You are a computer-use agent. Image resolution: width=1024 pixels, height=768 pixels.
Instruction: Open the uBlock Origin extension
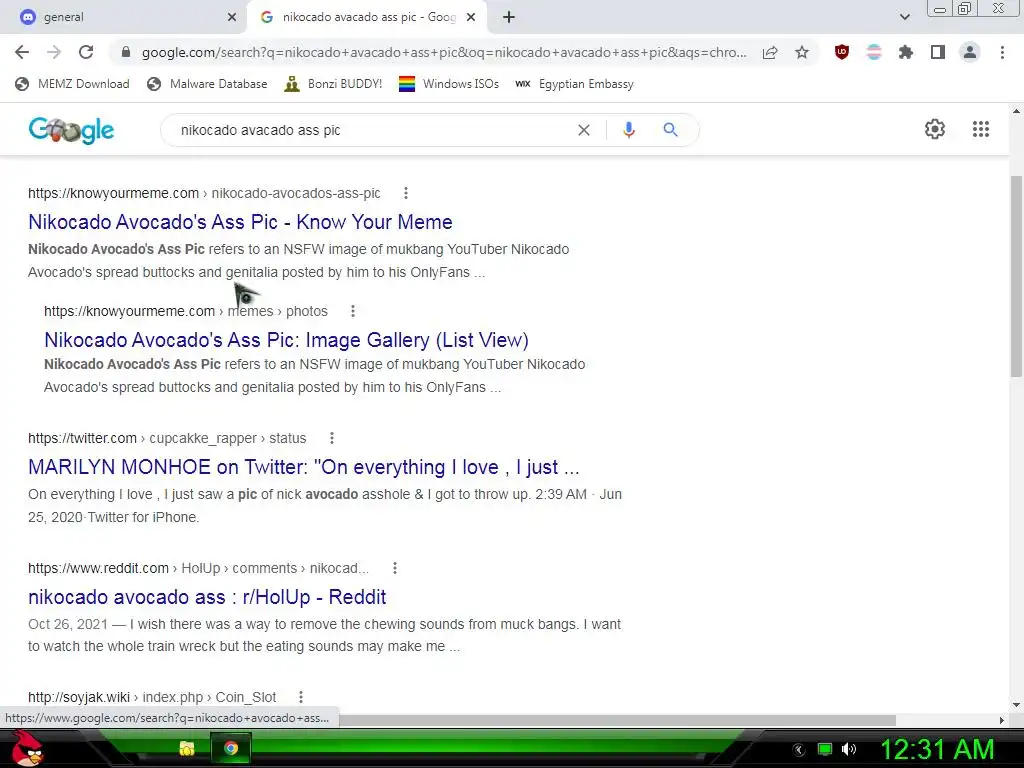tap(842, 52)
